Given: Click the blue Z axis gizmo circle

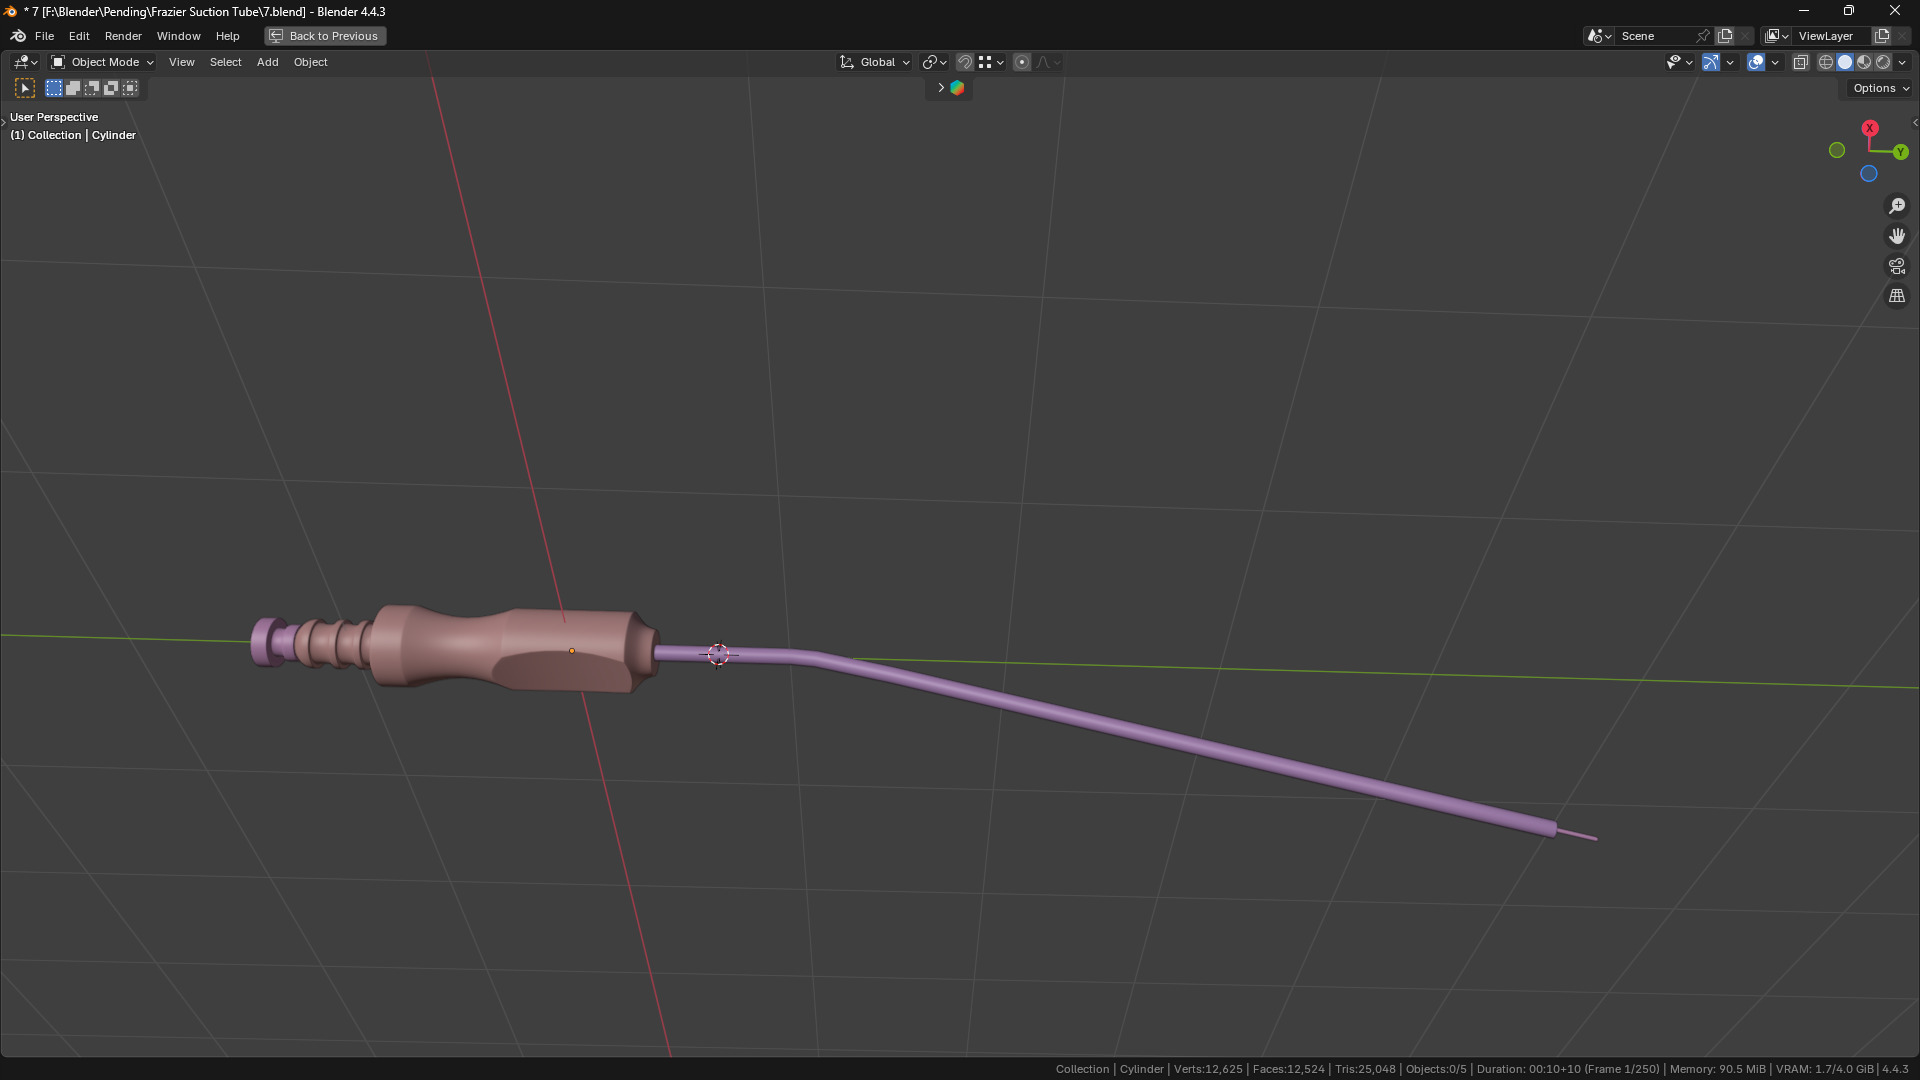Looking at the screenshot, I should pos(1868,174).
